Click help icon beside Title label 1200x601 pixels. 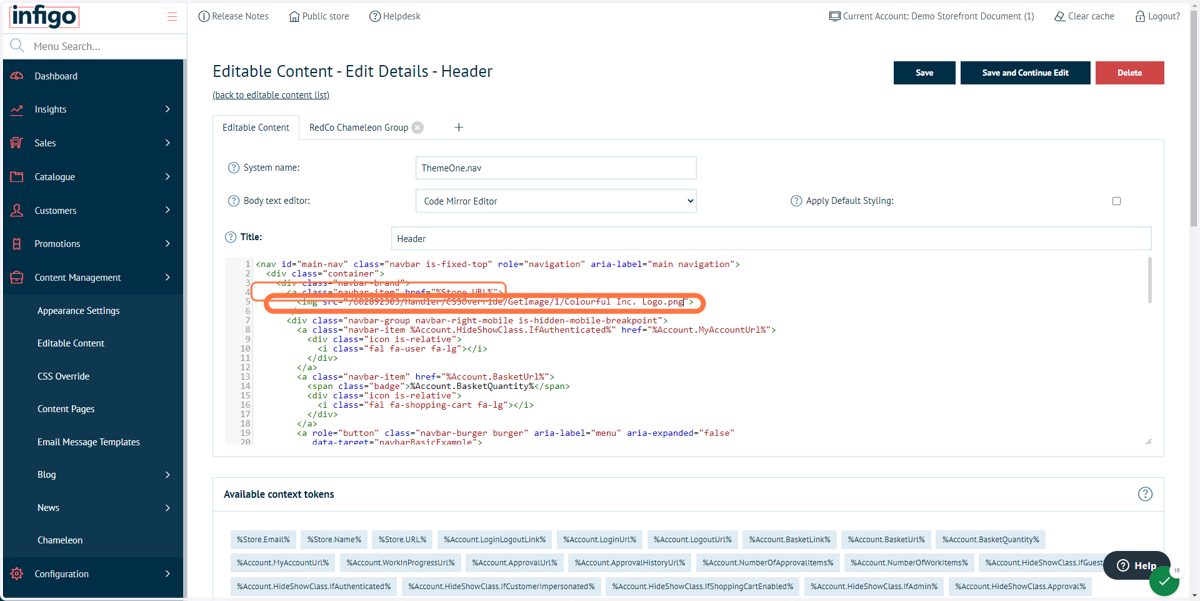231,238
